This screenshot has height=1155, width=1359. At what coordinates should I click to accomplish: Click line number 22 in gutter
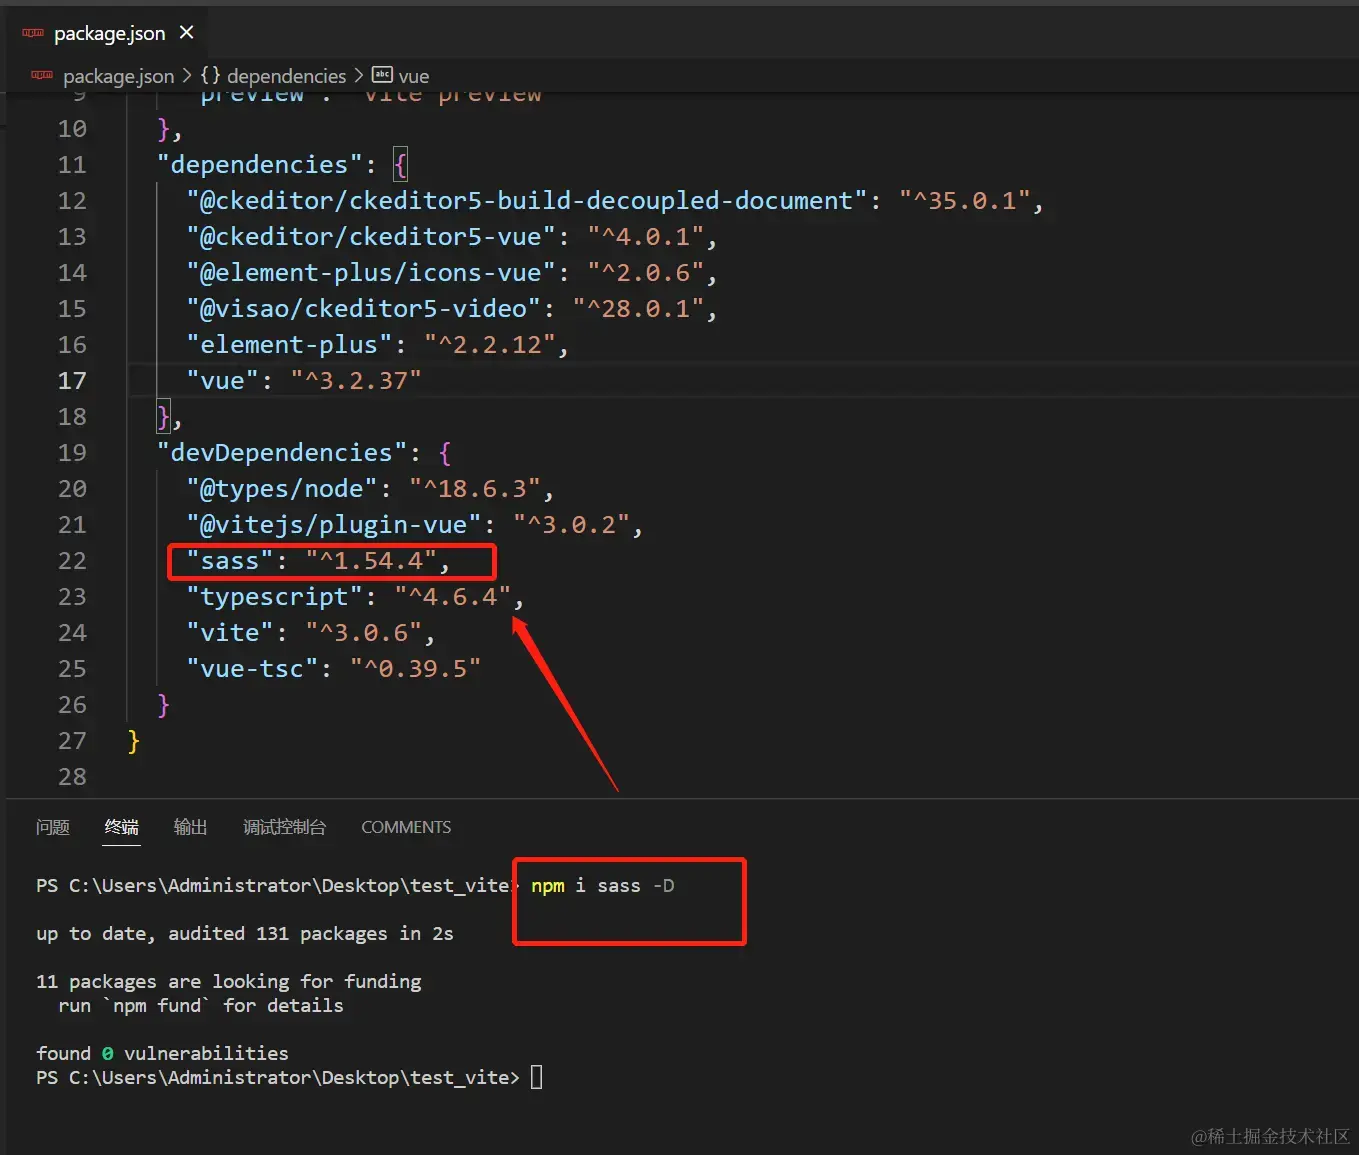click(x=72, y=561)
